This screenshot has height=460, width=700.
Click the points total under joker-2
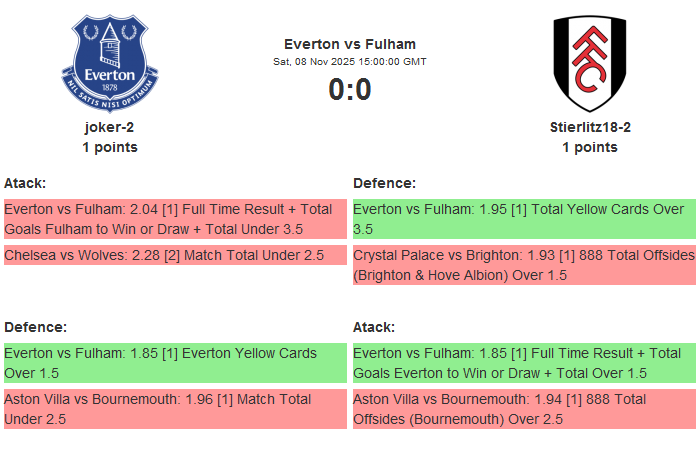pyautogui.click(x=110, y=147)
